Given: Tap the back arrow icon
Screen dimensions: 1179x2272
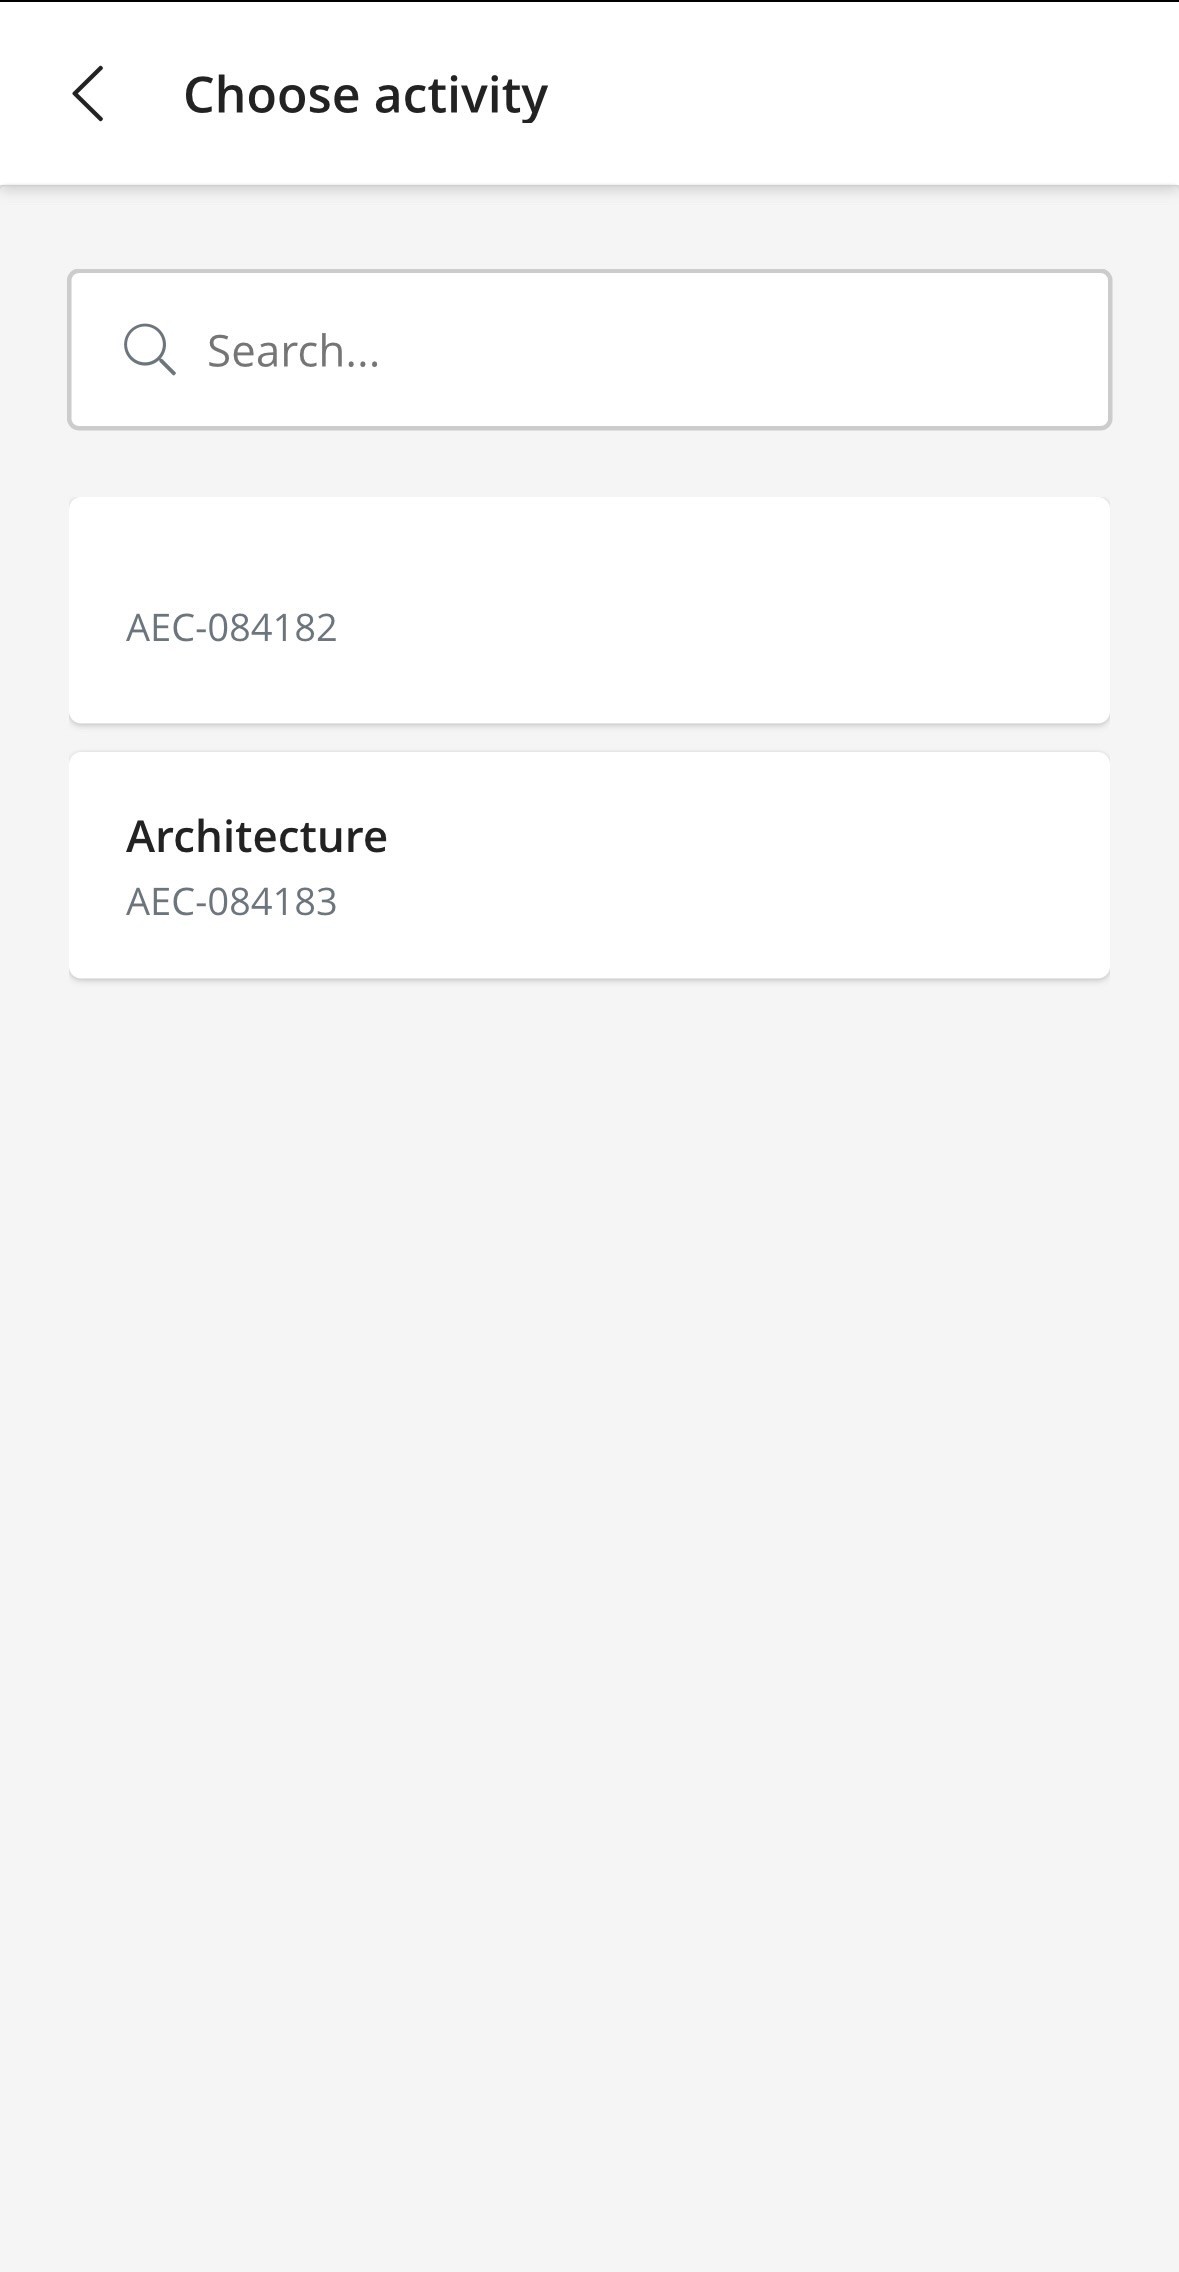Looking at the screenshot, I should point(88,94).
